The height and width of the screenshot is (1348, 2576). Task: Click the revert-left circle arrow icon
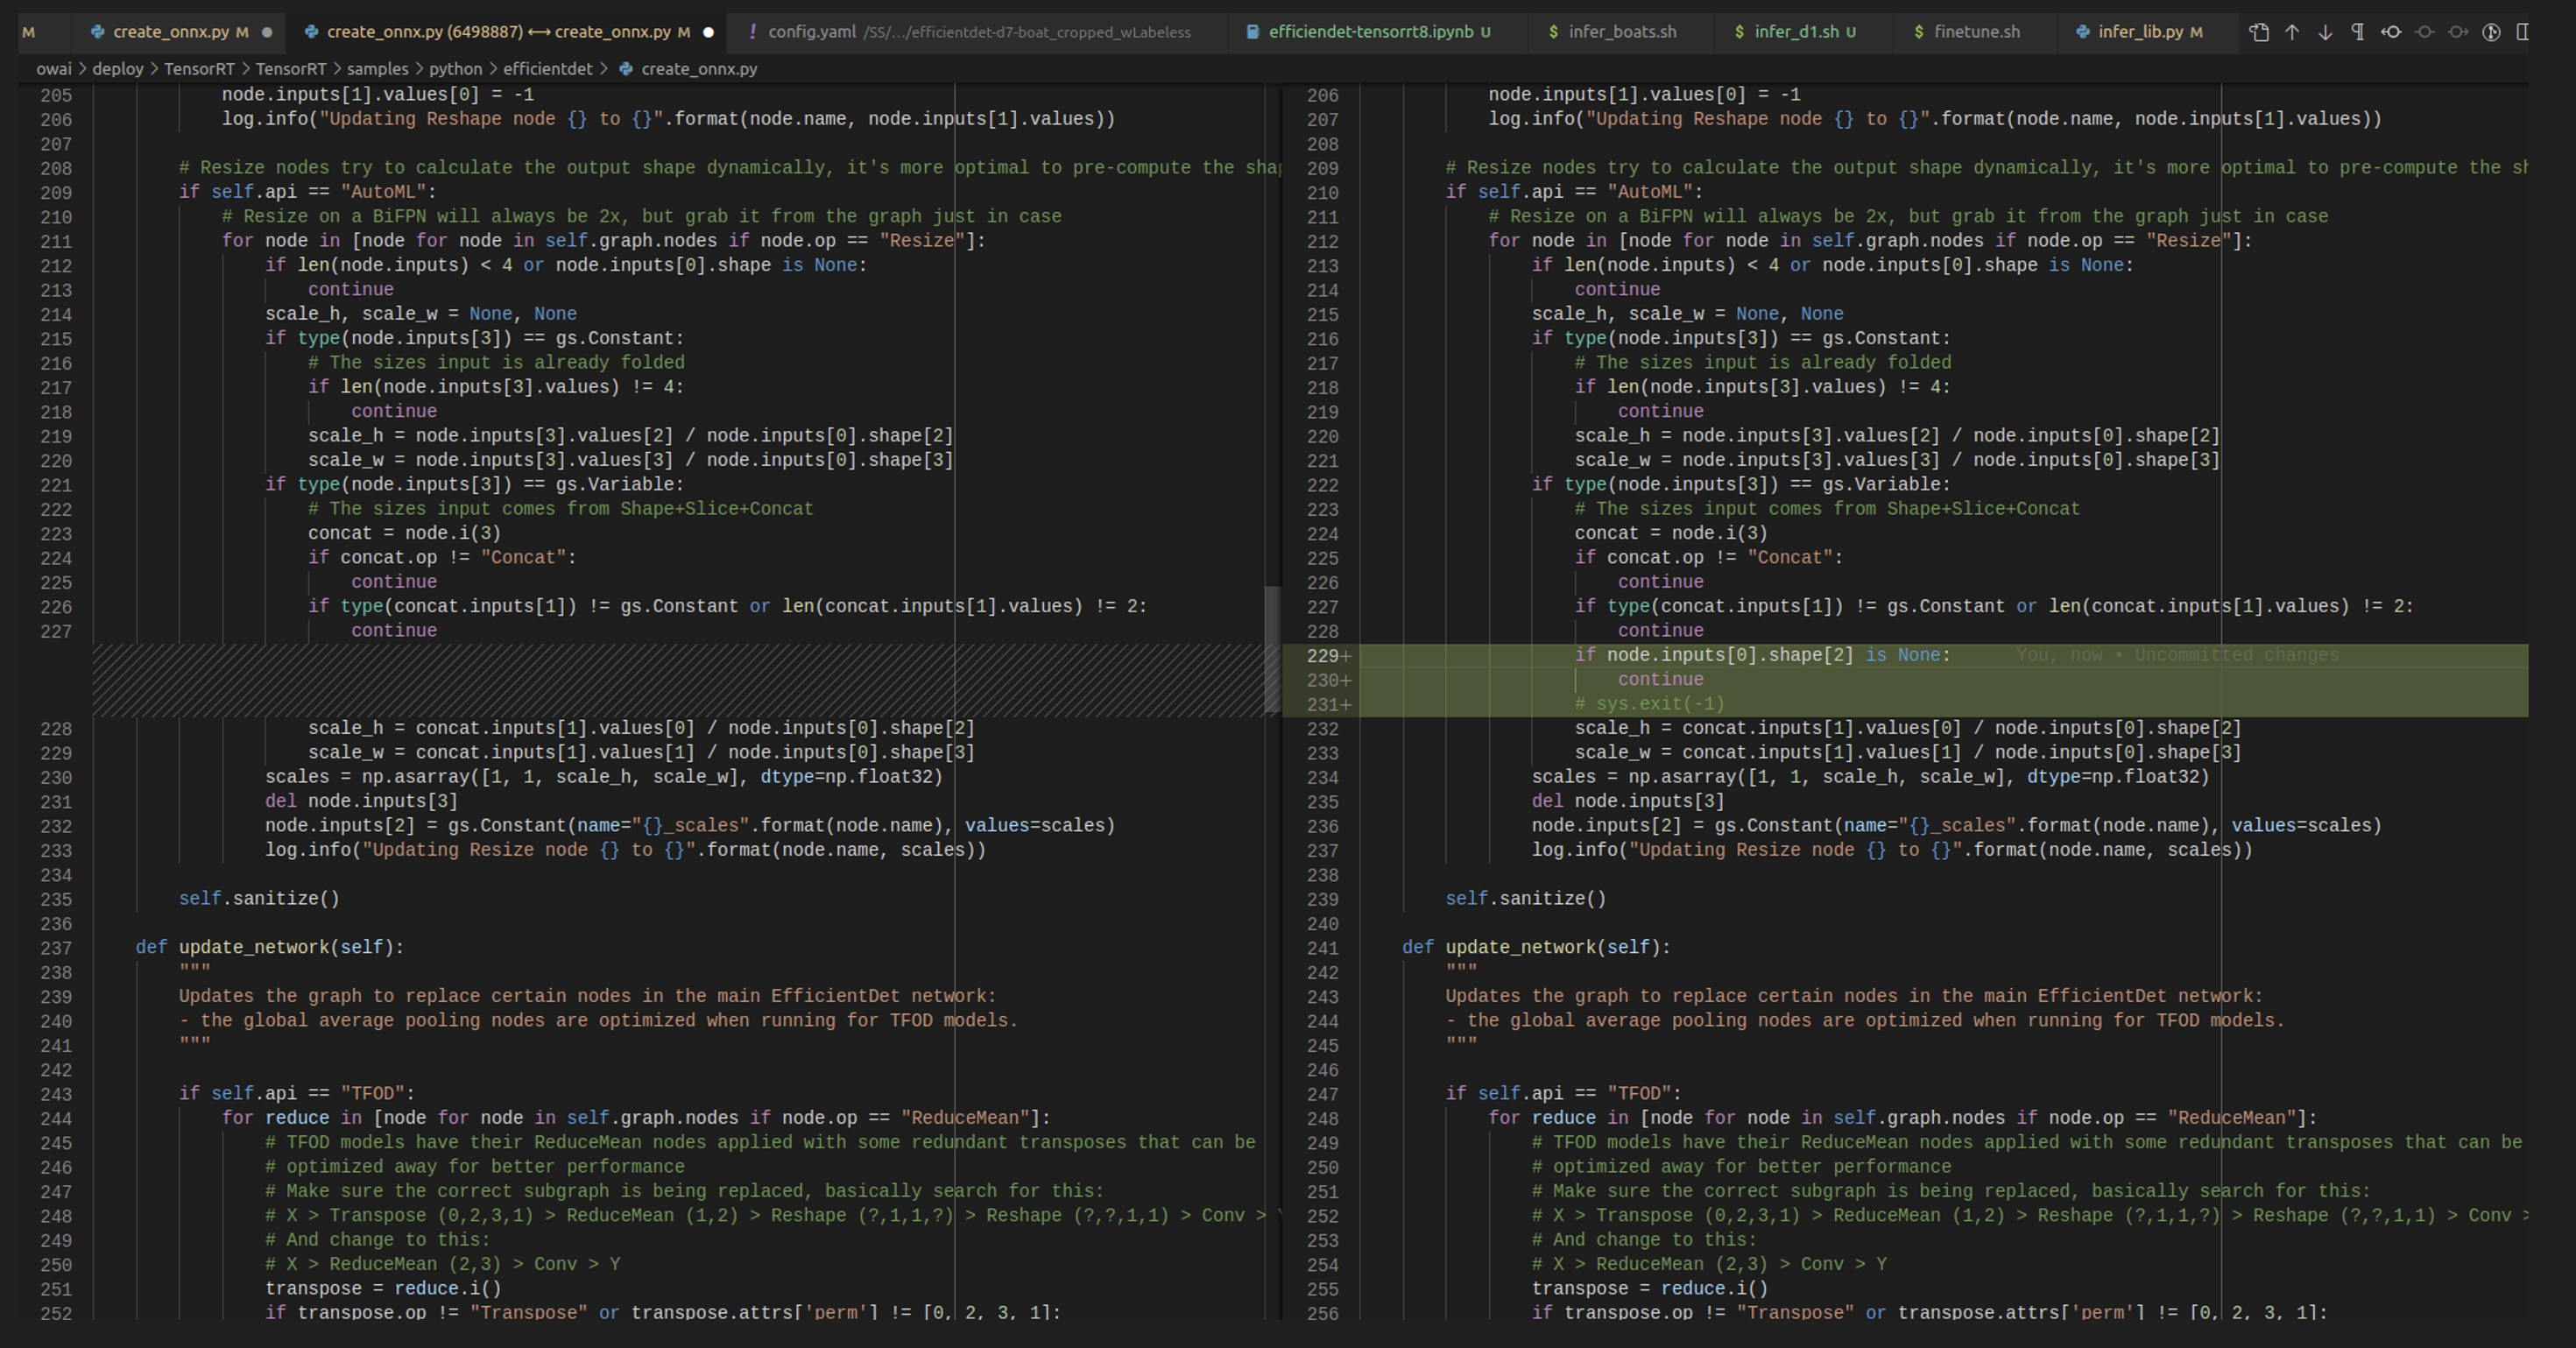pyautogui.click(x=2391, y=32)
